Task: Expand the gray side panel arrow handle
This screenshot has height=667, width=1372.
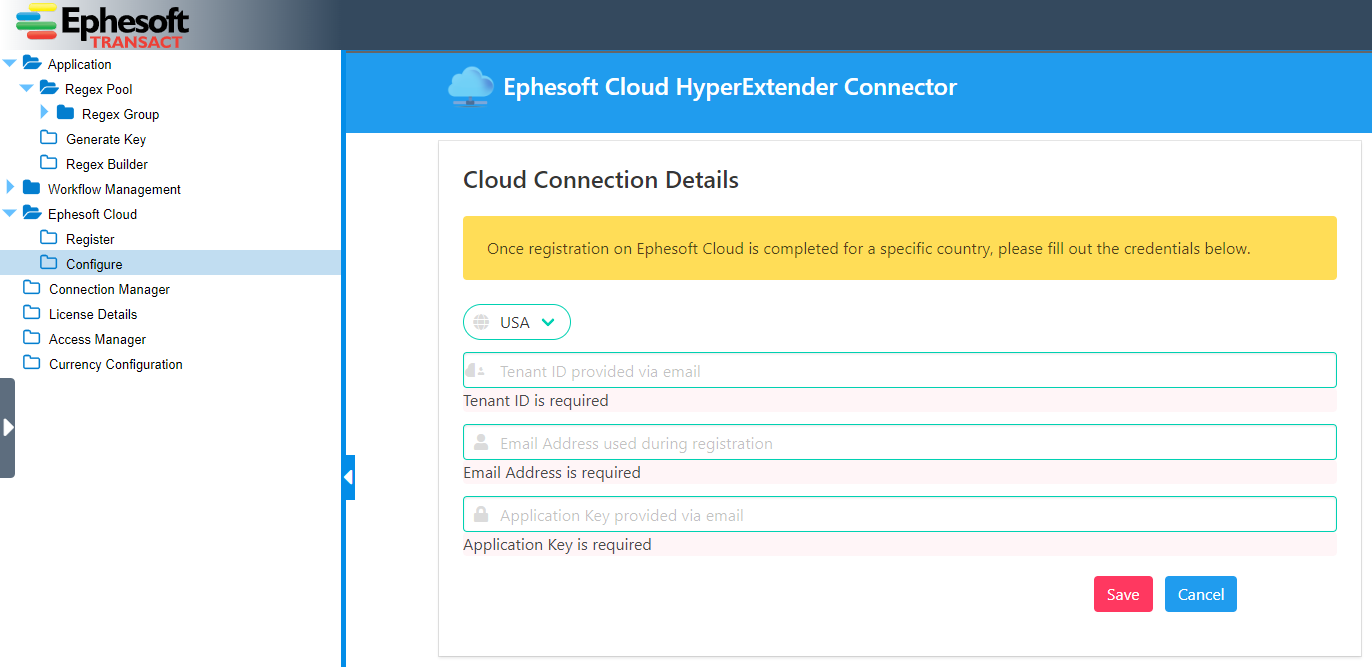Action: (x=8, y=428)
